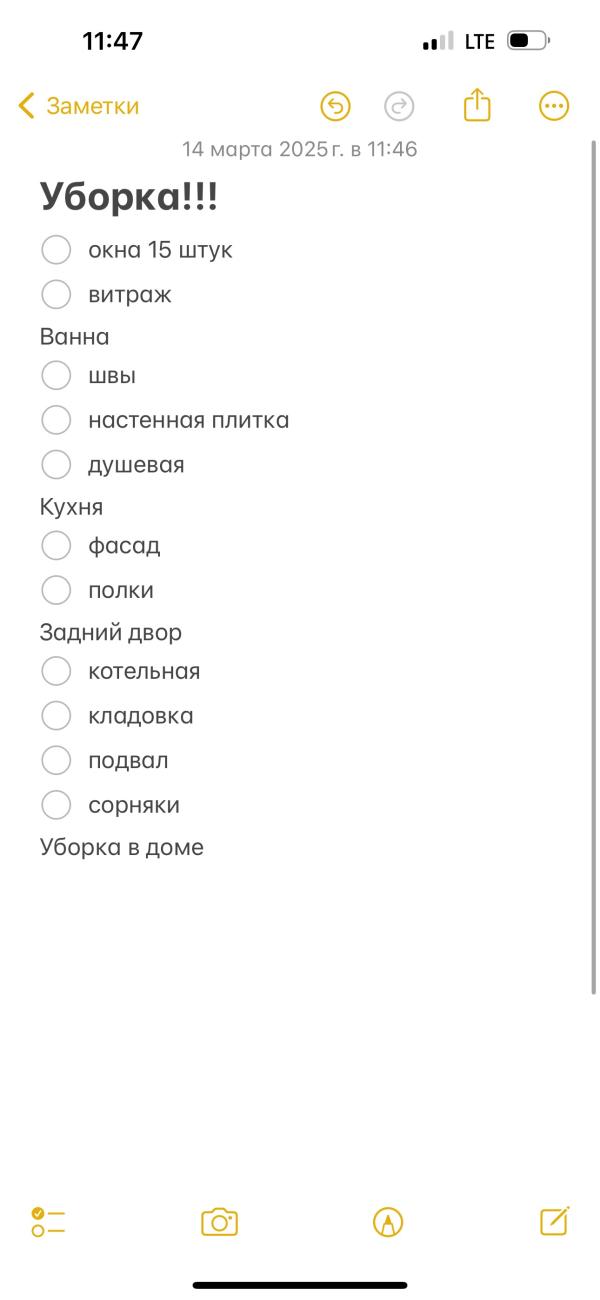Open the share sheet icon

tap(478, 105)
